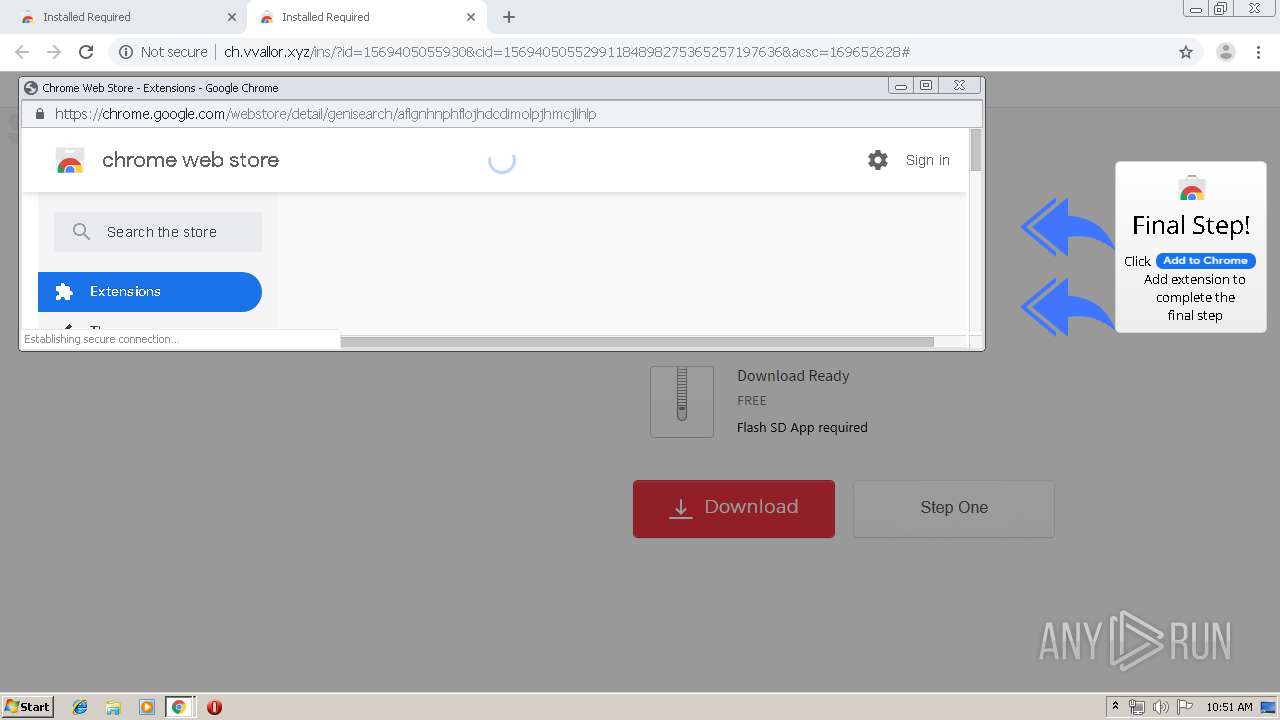The width and height of the screenshot is (1280, 720).
Task: Click the Add to Chrome button in tip
Action: (1205, 261)
